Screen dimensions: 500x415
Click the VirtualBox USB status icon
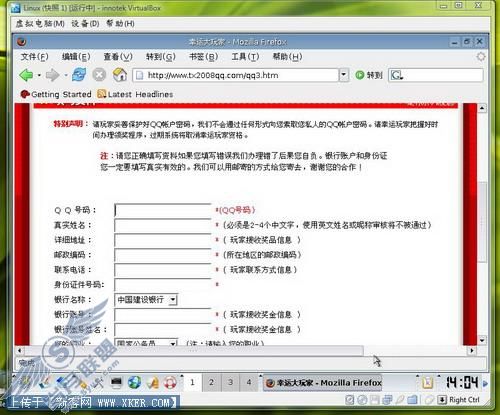click(x=399, y=399)
